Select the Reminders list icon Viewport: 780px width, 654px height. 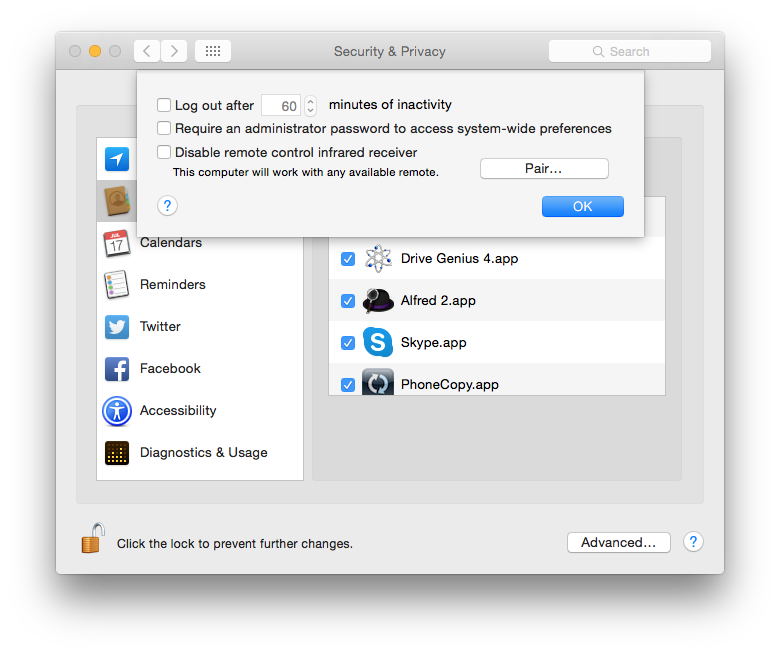coord(117,285)
